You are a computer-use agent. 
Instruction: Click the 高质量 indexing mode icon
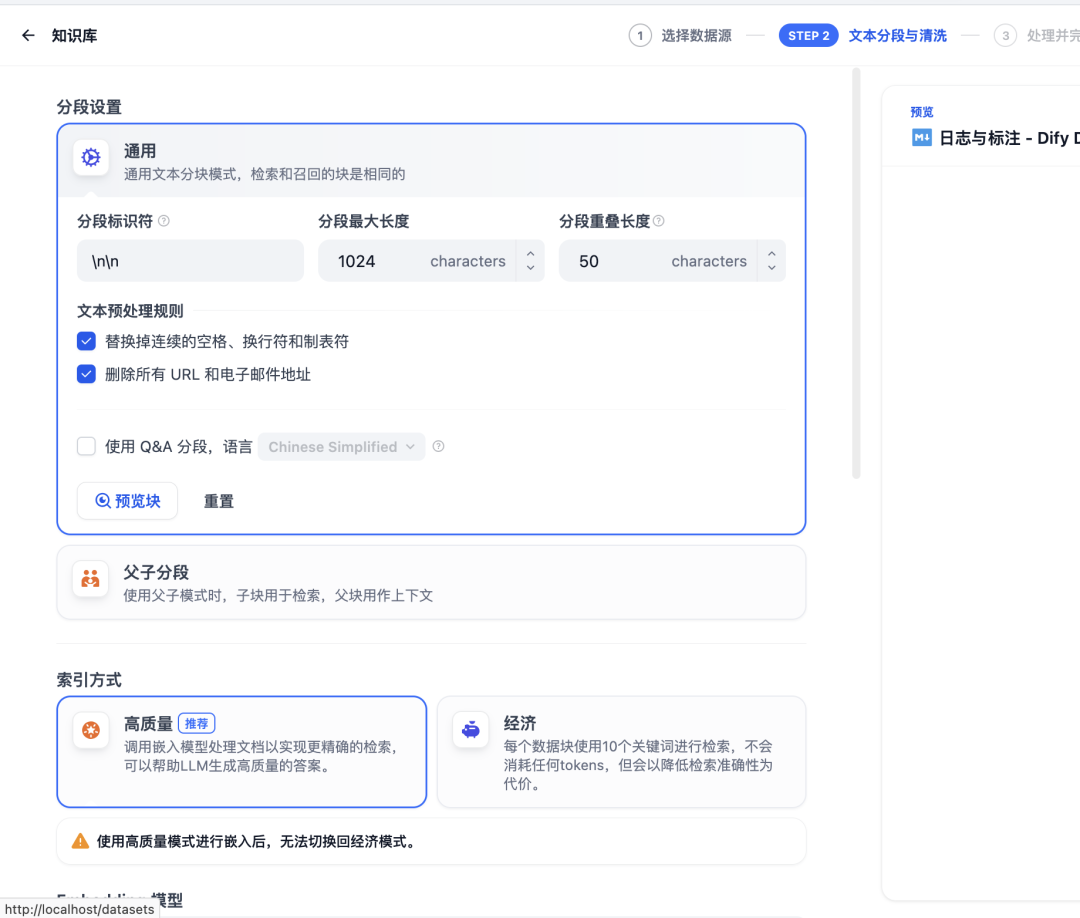(x=90, y=730)
